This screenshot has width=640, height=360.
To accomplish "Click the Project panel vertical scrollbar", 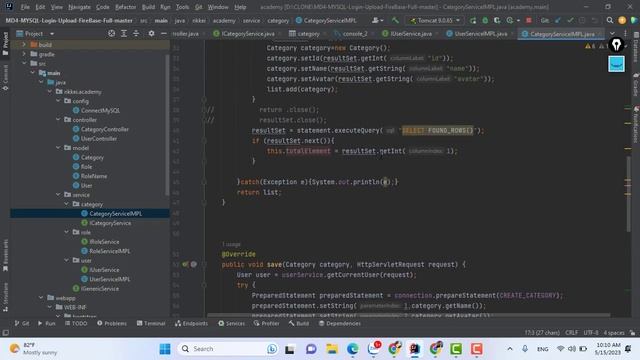I will 167,124.
